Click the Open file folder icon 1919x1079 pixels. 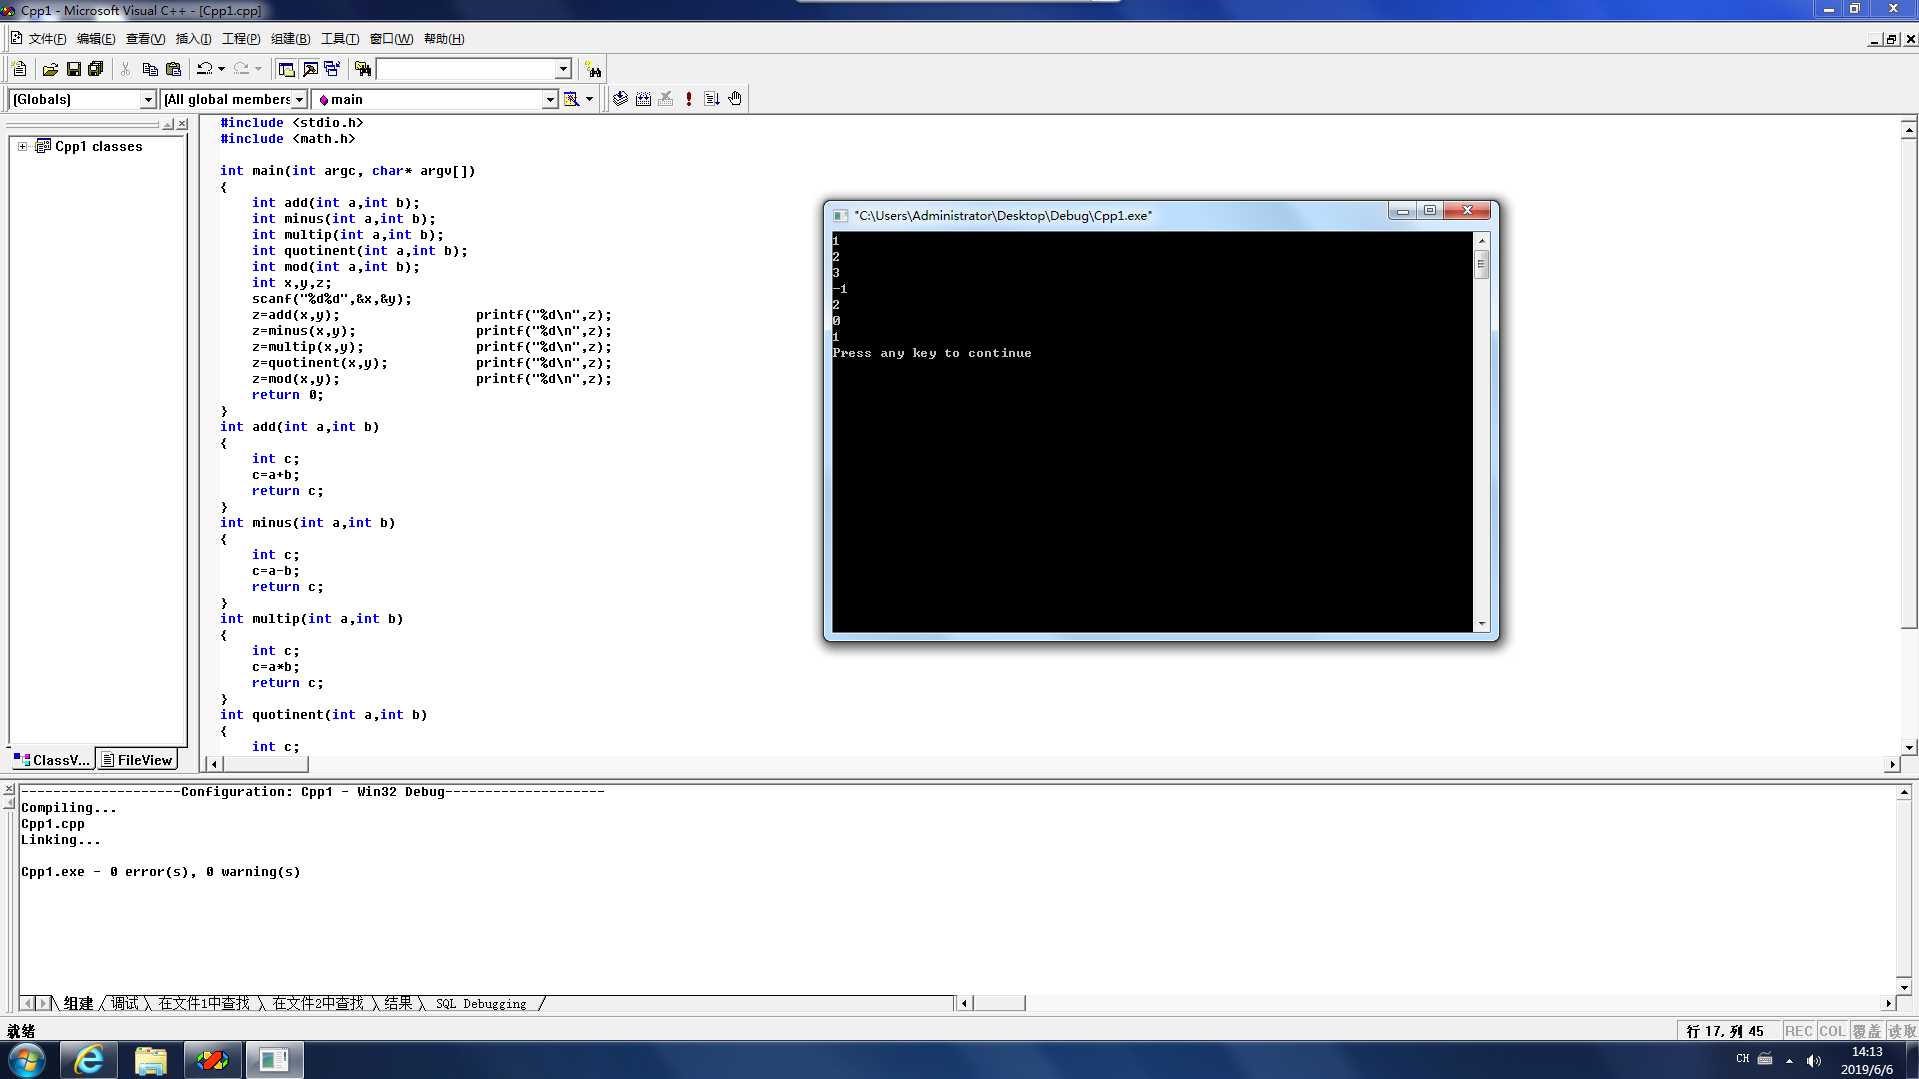pos(50,69)
